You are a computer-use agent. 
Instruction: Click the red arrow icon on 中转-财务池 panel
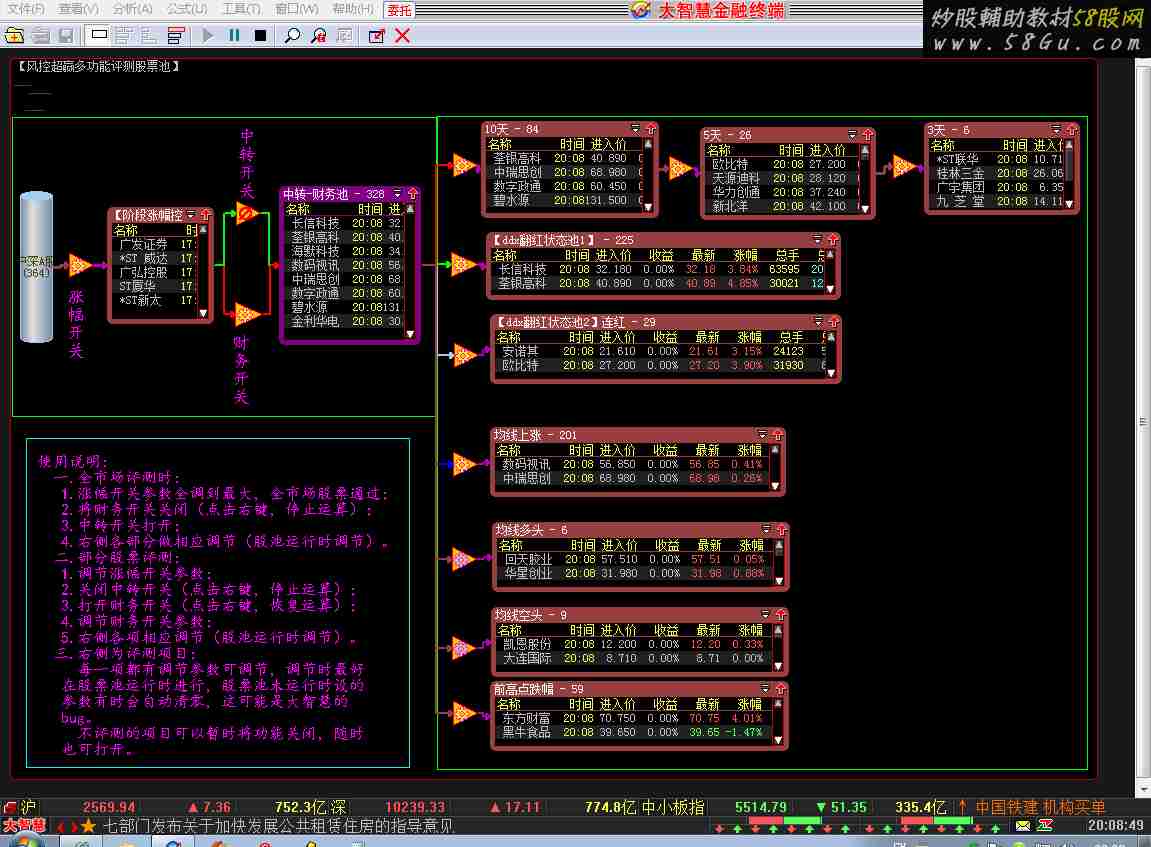pos(413,194)
